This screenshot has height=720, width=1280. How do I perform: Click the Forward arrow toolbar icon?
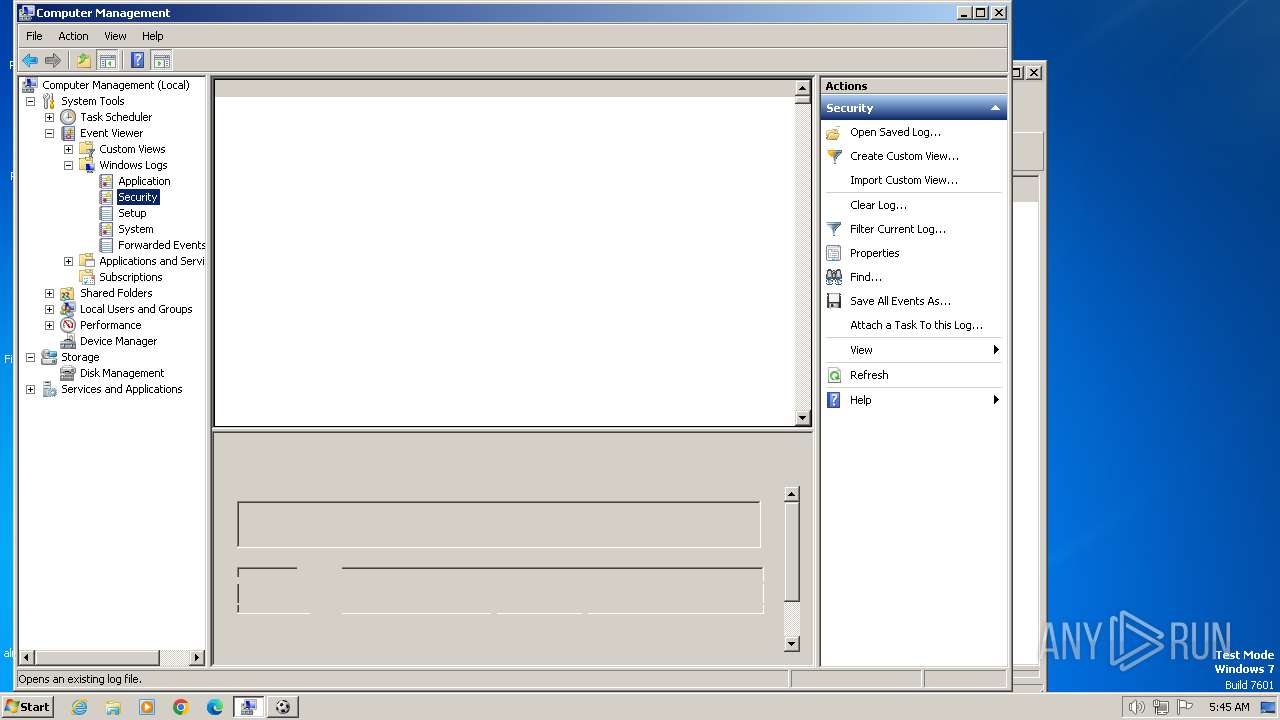point(53,60)
